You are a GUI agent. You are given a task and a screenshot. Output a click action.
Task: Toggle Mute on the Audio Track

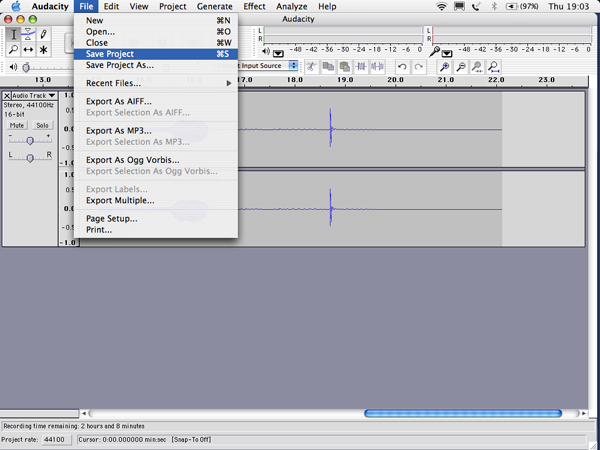point(17,126)
